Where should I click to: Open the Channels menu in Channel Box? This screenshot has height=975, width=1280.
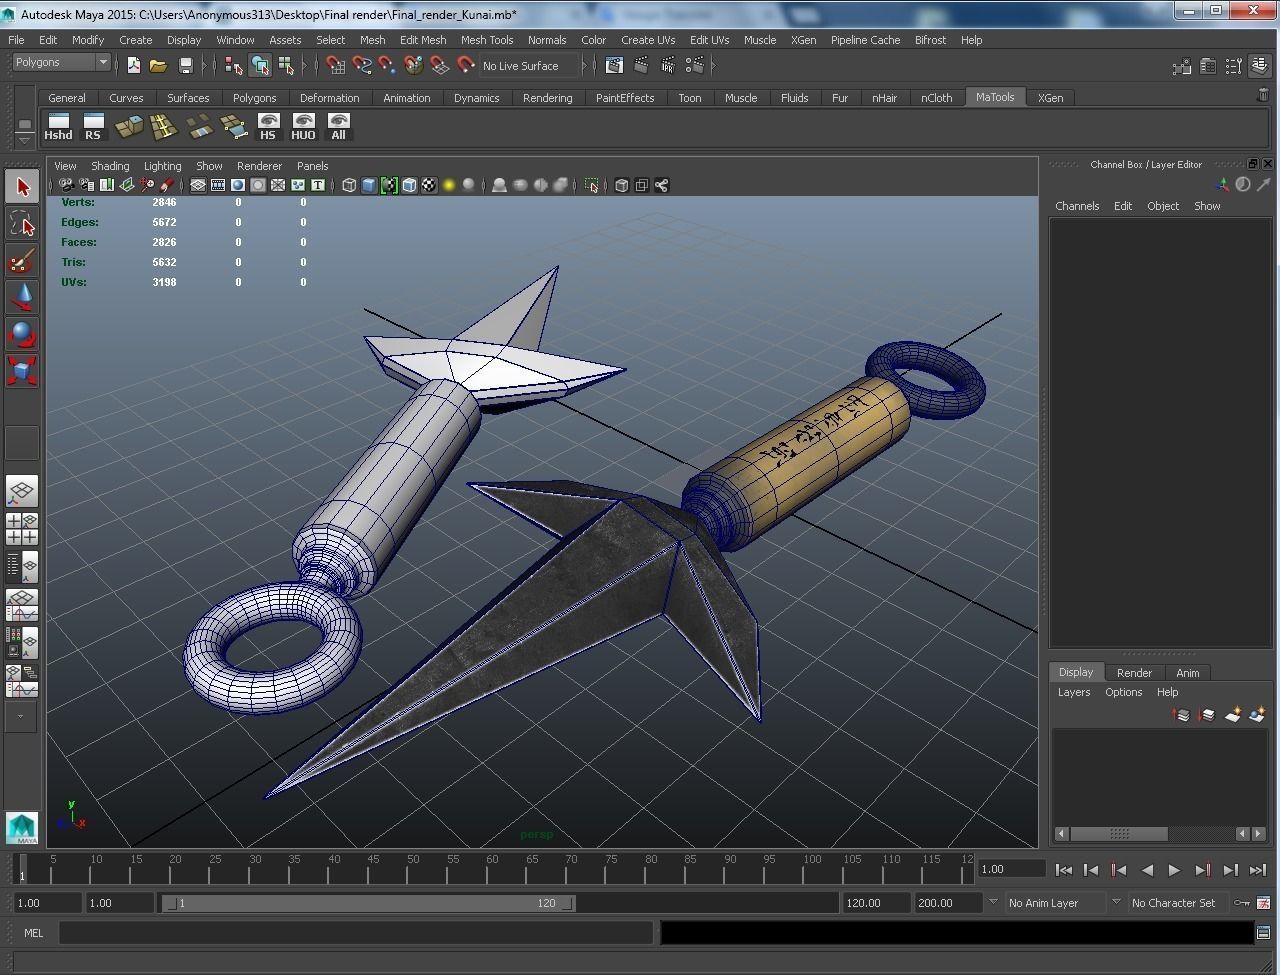click(1077, 206)
